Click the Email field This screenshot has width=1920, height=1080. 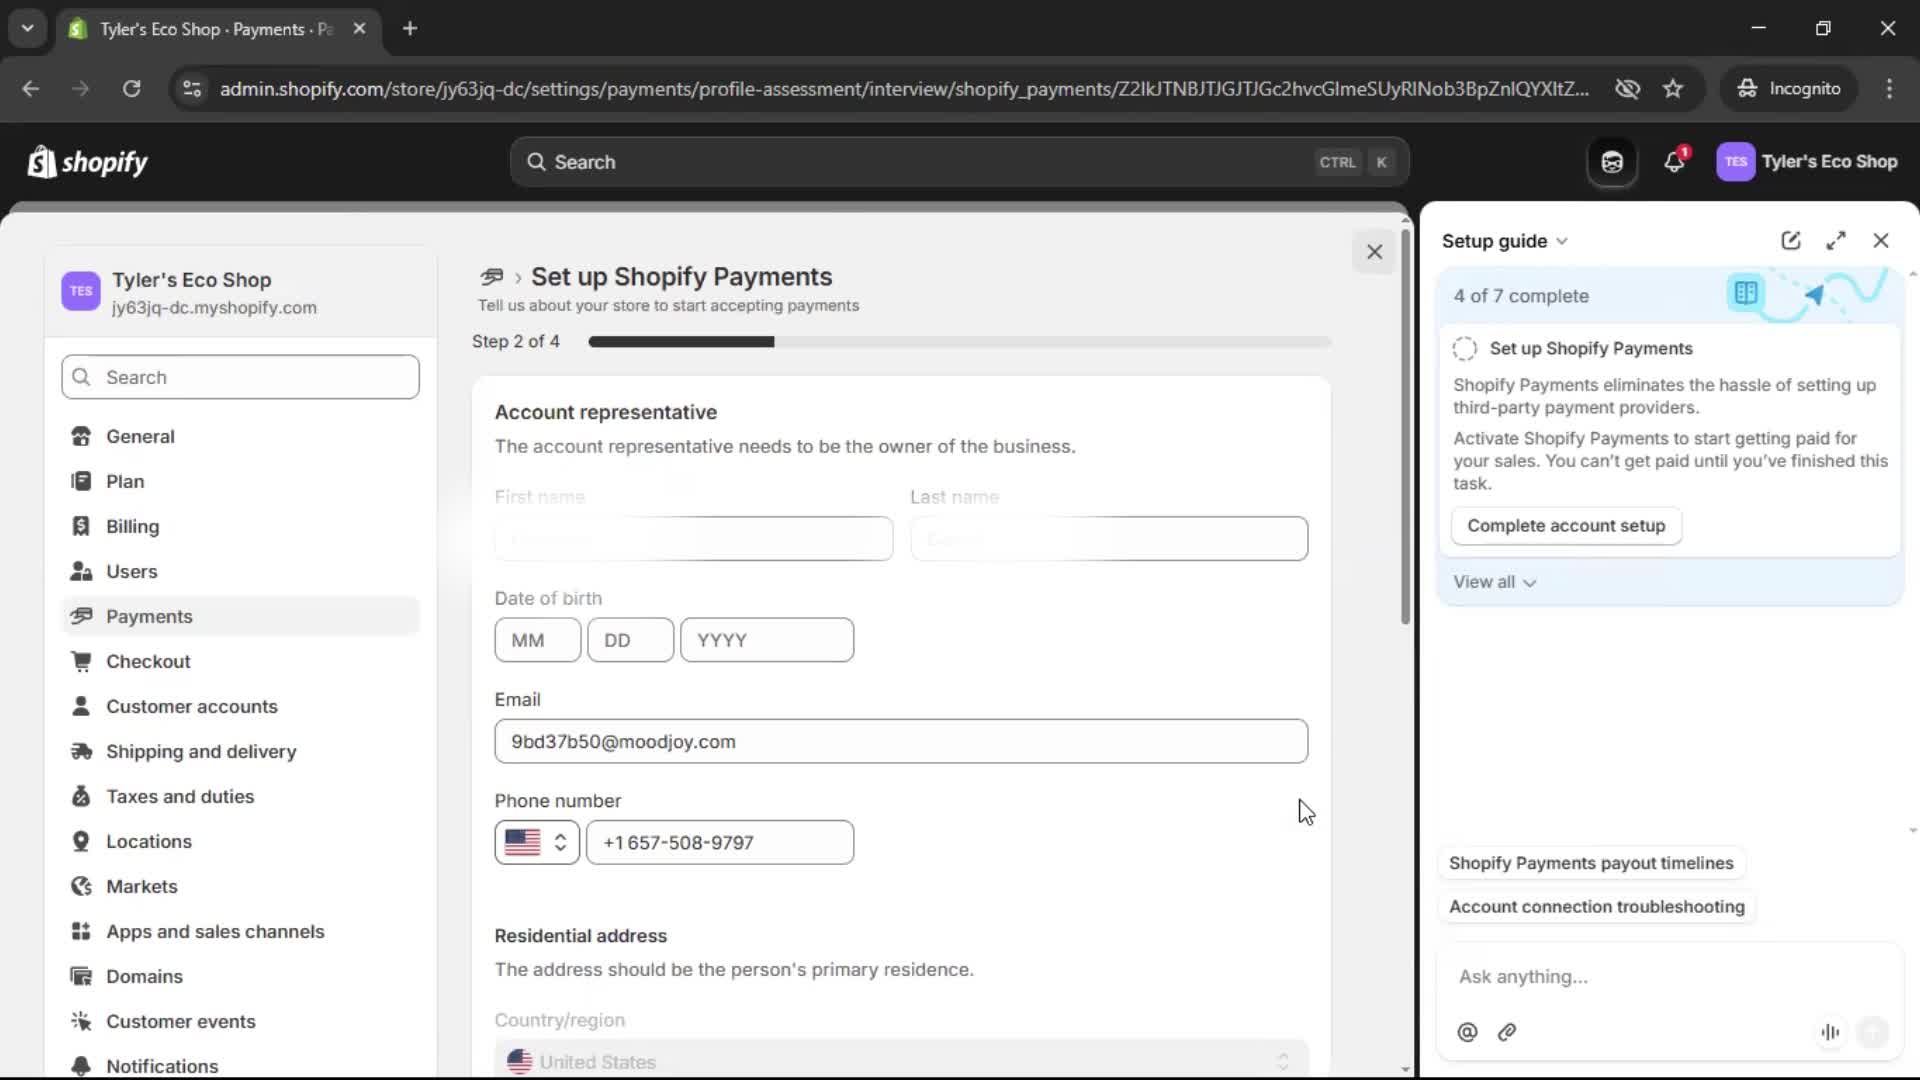click(x=901, y=742)
